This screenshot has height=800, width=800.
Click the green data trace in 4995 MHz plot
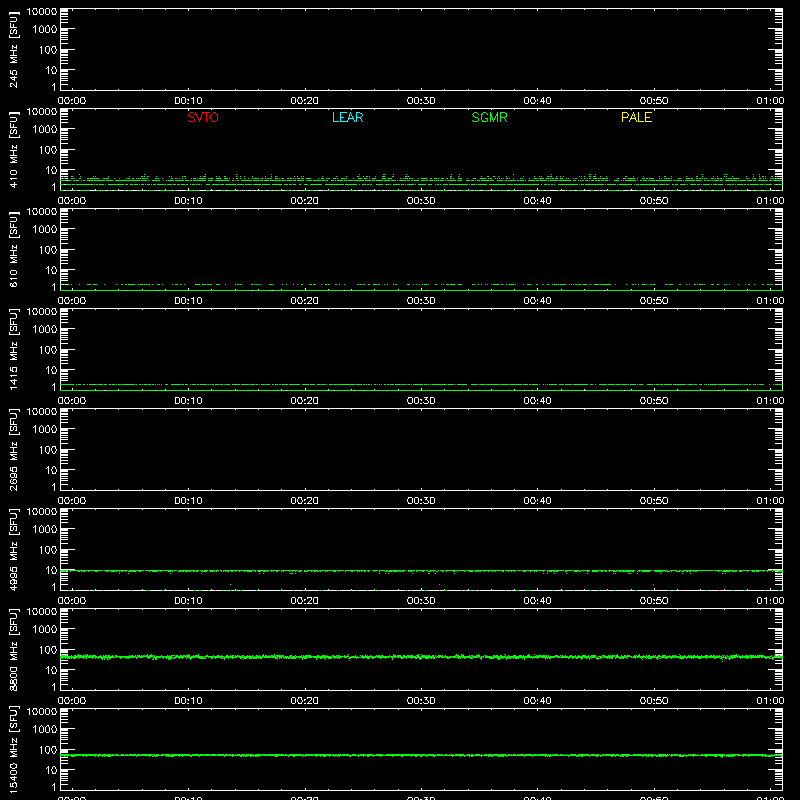(421, 571)
